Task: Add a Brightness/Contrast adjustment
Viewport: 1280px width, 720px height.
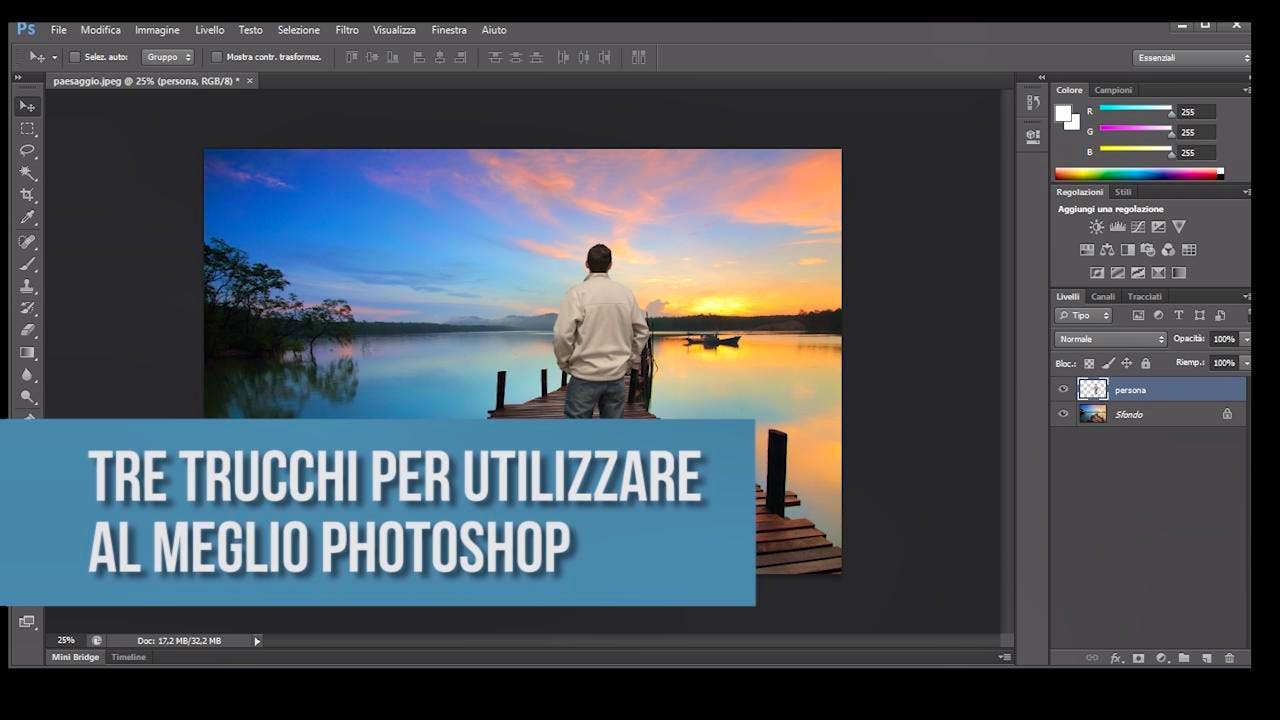Action: click(1097, 228)
